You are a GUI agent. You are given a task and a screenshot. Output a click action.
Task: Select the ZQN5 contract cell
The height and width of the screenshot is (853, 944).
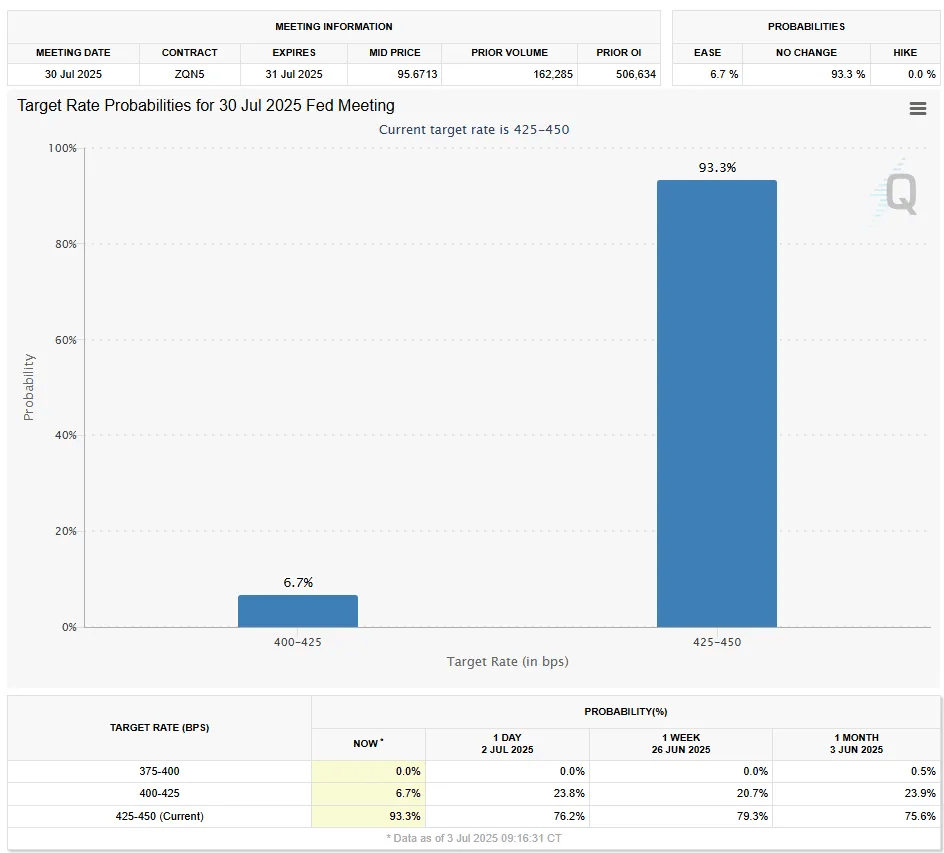point(189,74)
